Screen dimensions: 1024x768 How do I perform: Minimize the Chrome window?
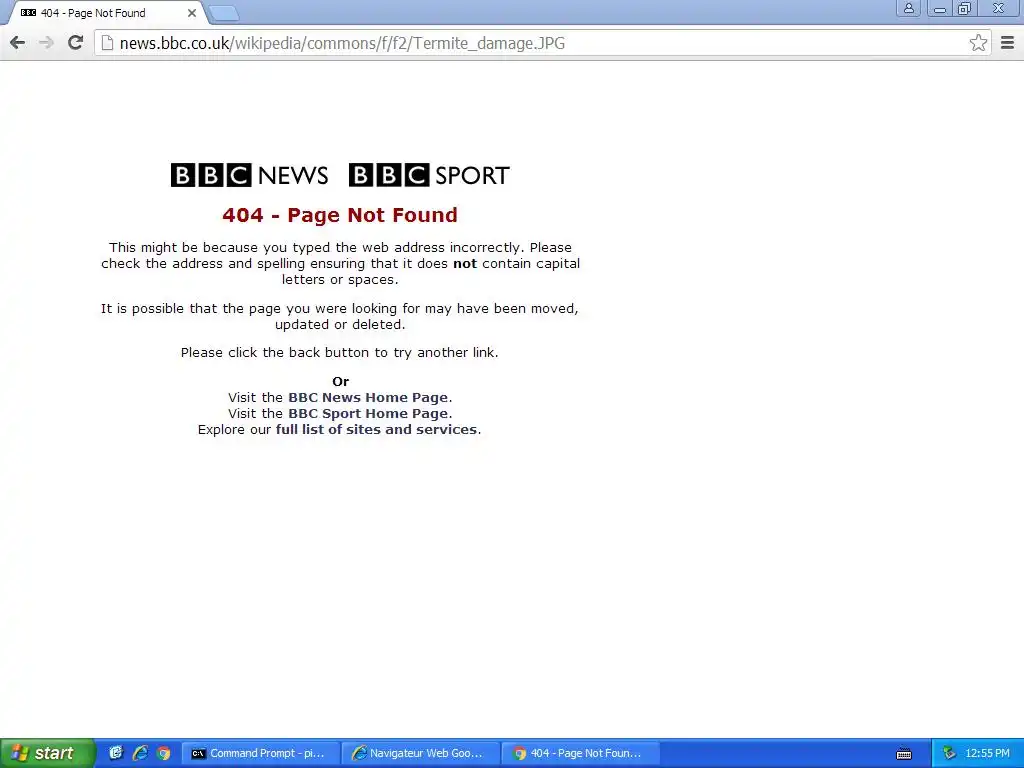940,8
